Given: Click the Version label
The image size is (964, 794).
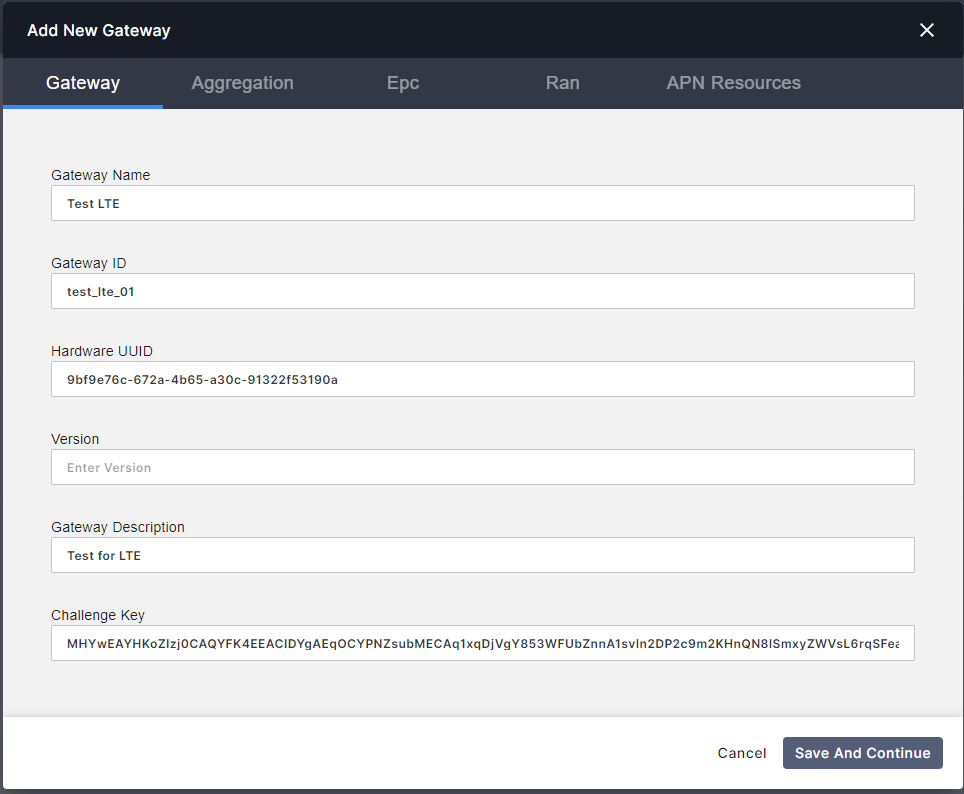Looking at the screenshot, I should tap(75, 439).
